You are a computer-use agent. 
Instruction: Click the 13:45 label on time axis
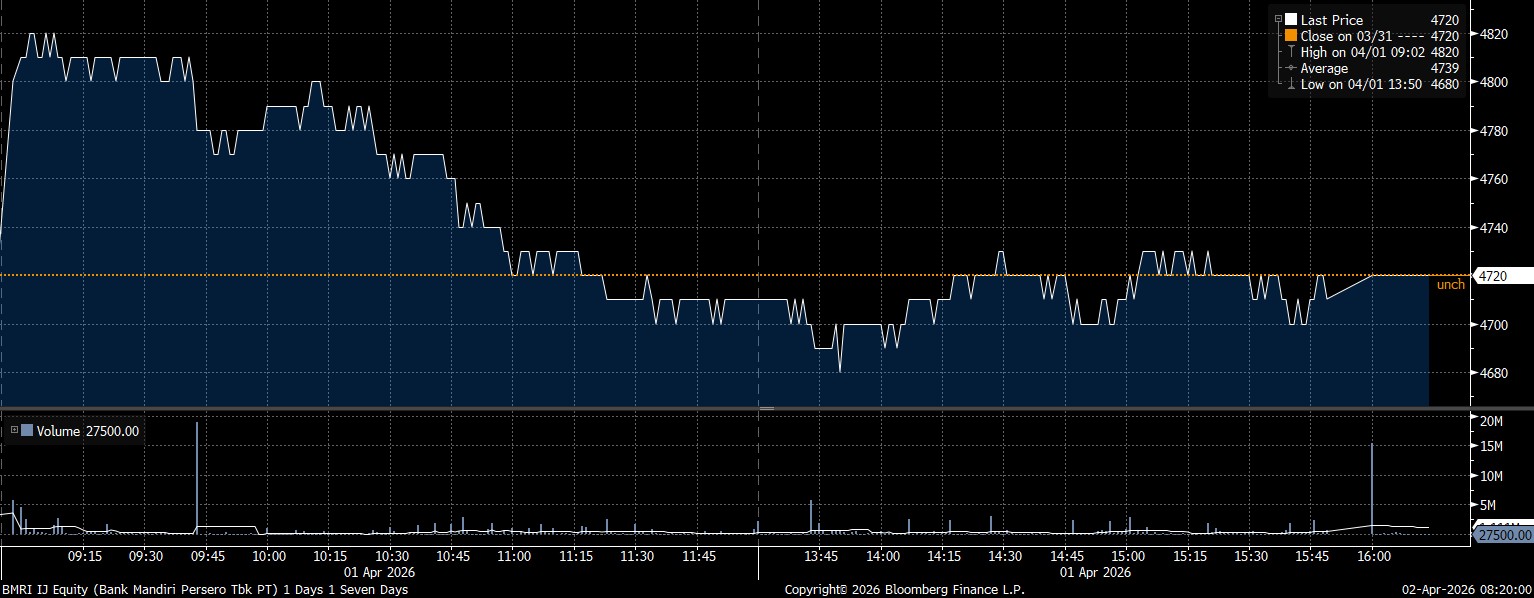click(x=820, y=556)
